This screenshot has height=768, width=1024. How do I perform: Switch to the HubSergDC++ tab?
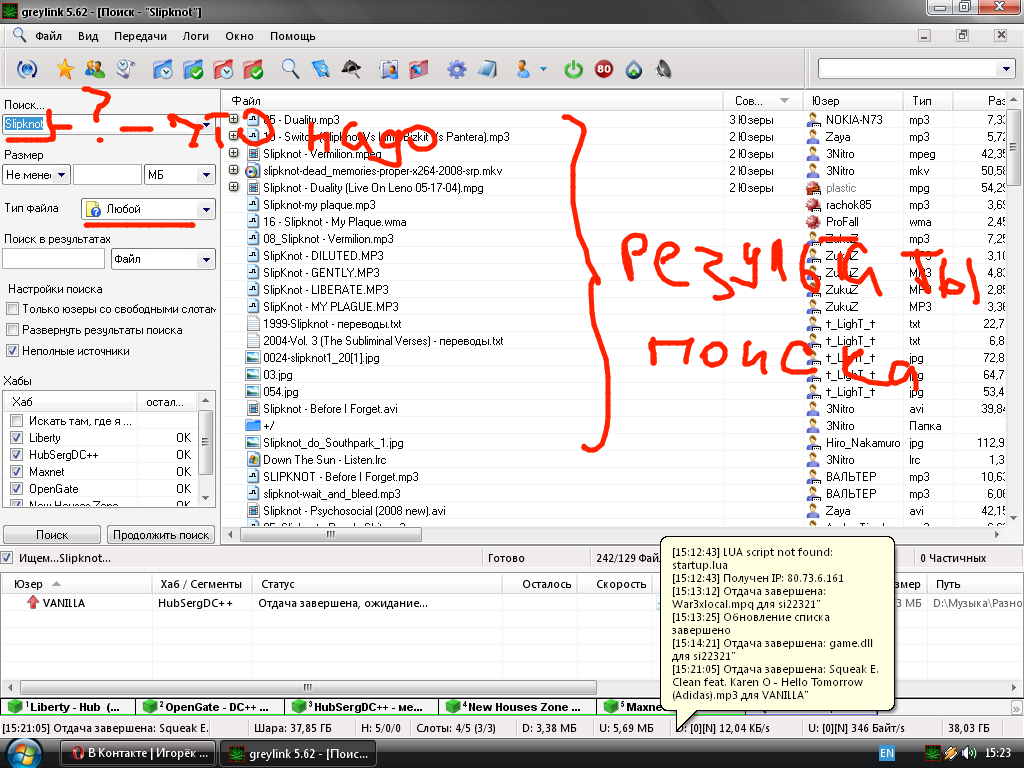(x=361, y=707)
